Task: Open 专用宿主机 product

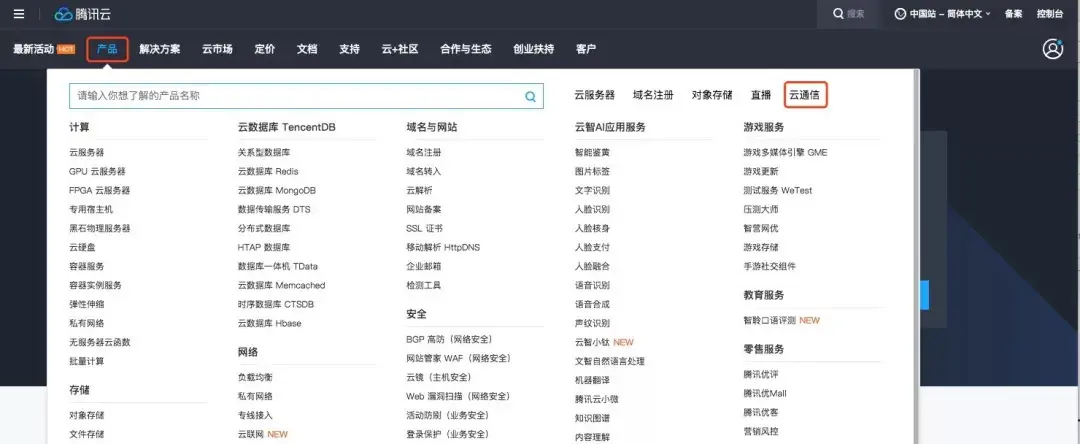Action: point(91,209)
